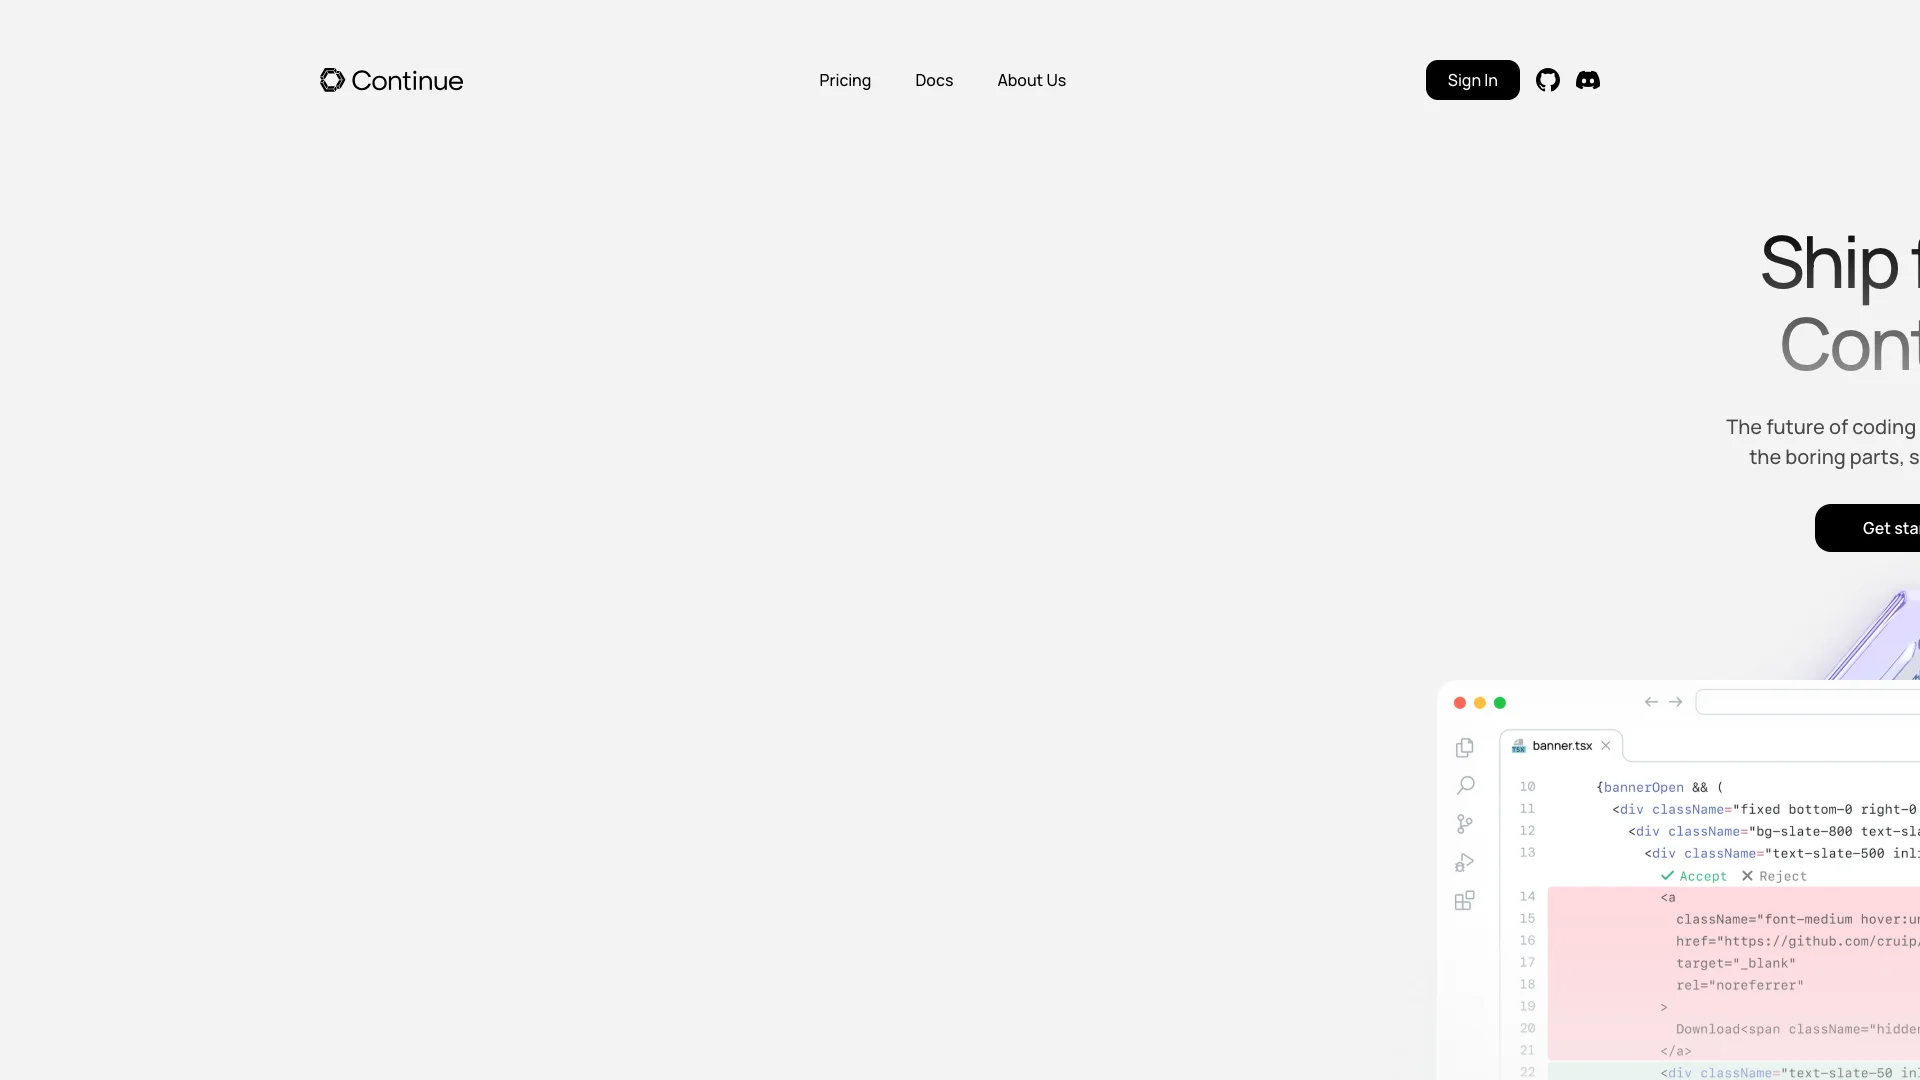Screen dimensions: 1920x1080
Task: Close the banner.tsx tab
Action: (x=1606, y=746)
